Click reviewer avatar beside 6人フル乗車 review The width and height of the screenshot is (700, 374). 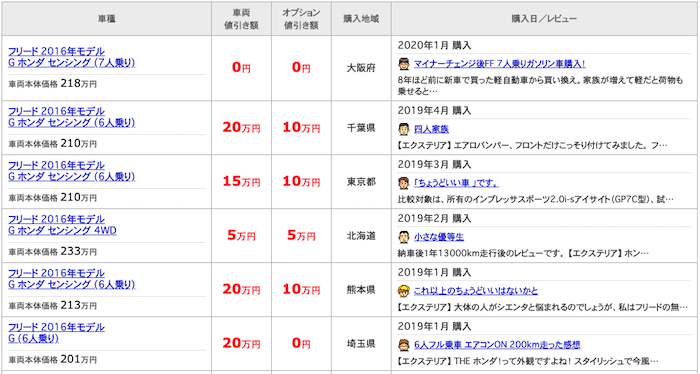tap(404, 345)
